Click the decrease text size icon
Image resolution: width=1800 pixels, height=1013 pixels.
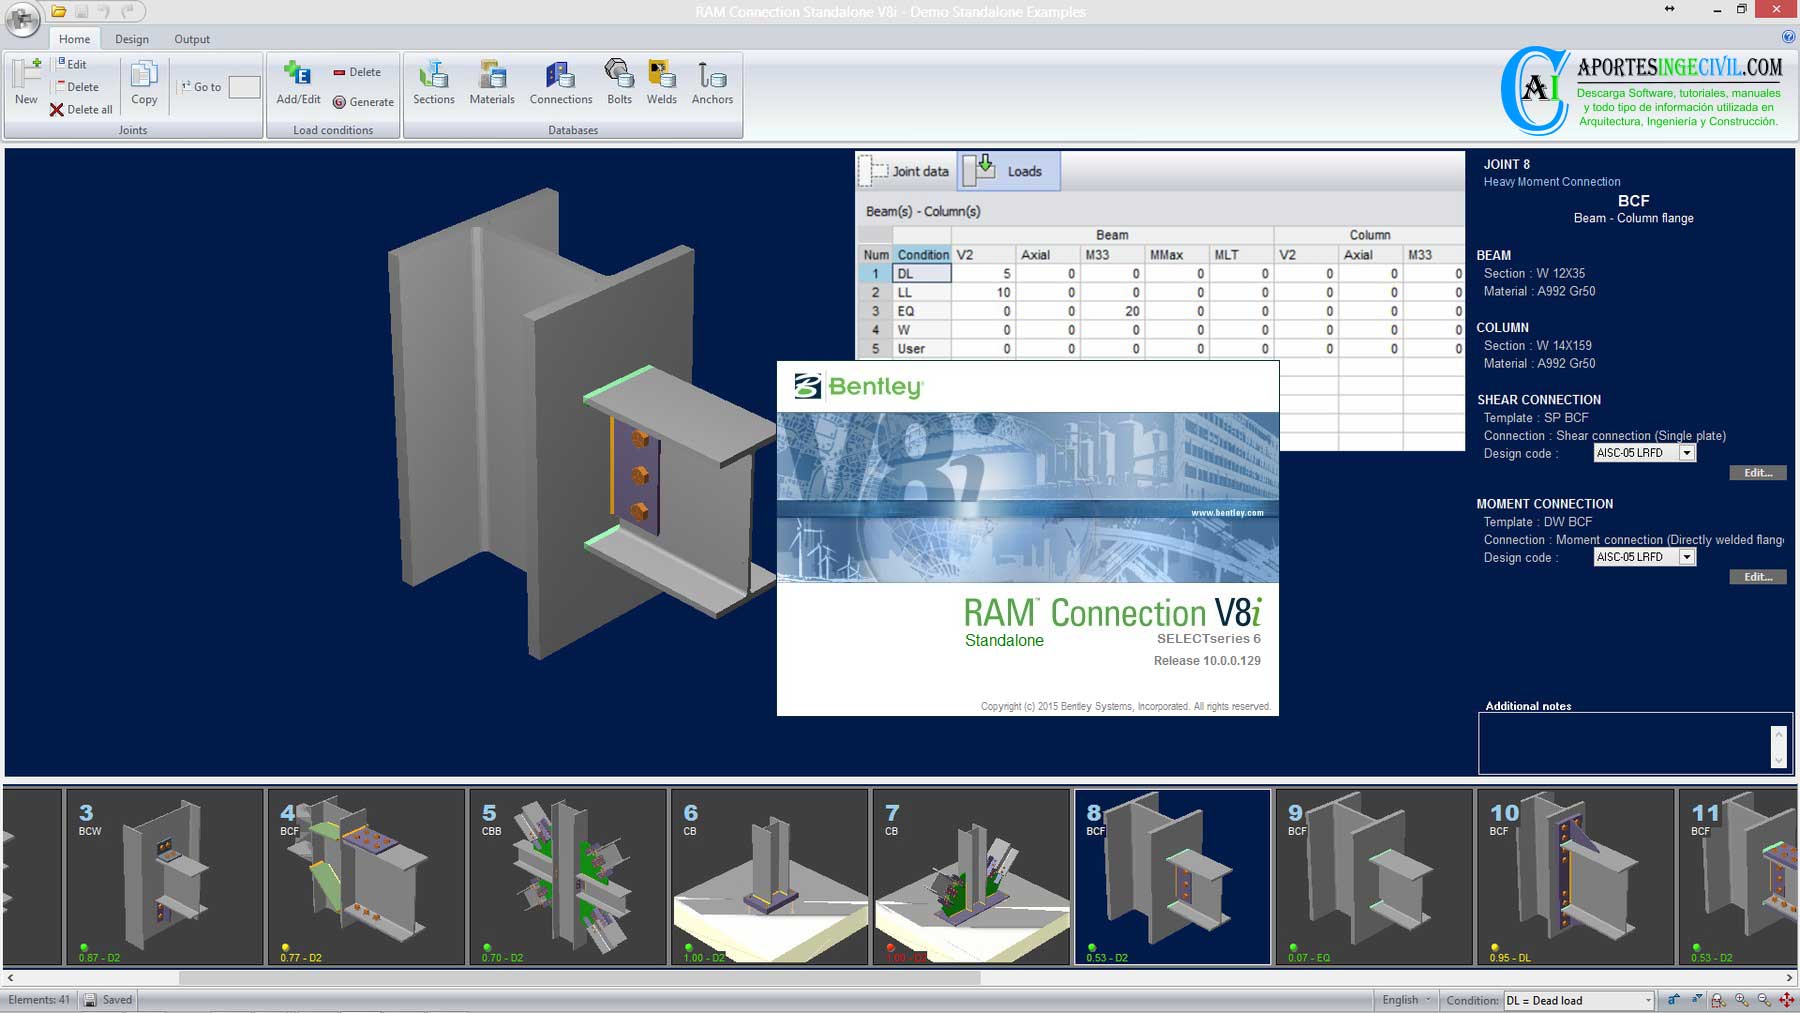(1696, 1000)
